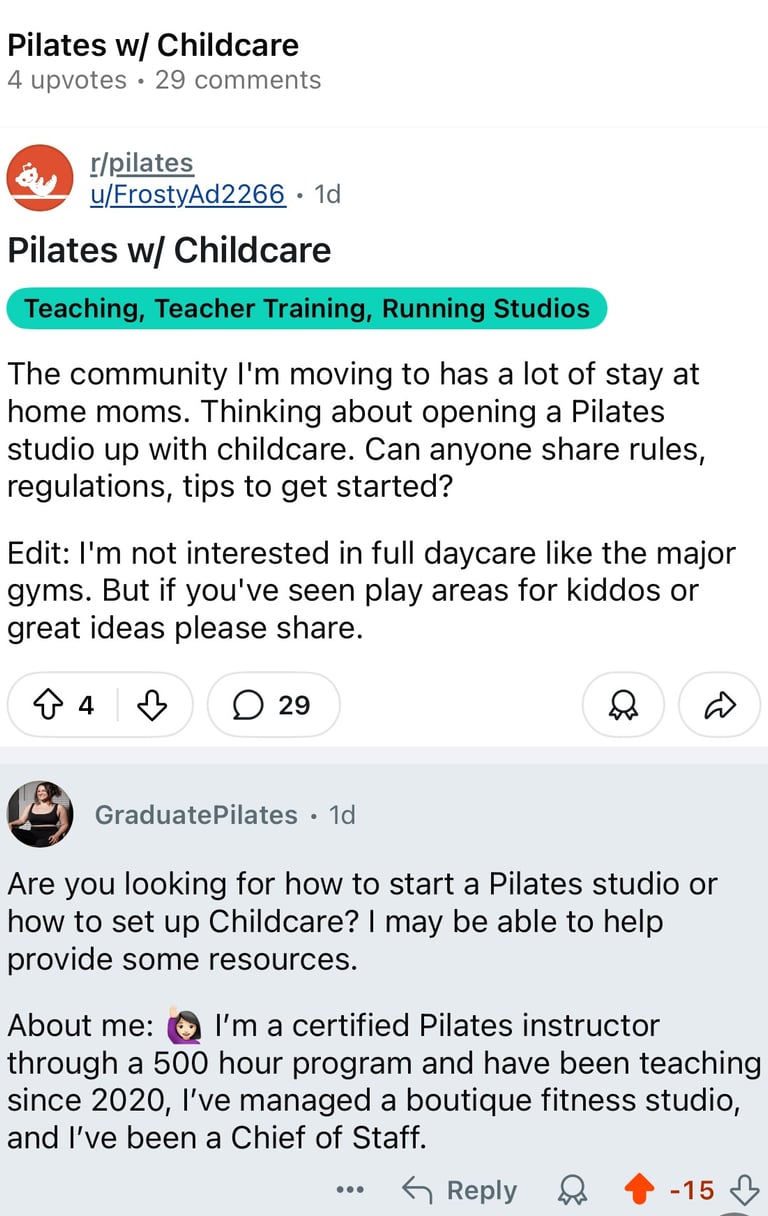768x1216 pixels.
Task: Tap the header title Pilates w/ Childcare
Action: (x=153, y=45)
